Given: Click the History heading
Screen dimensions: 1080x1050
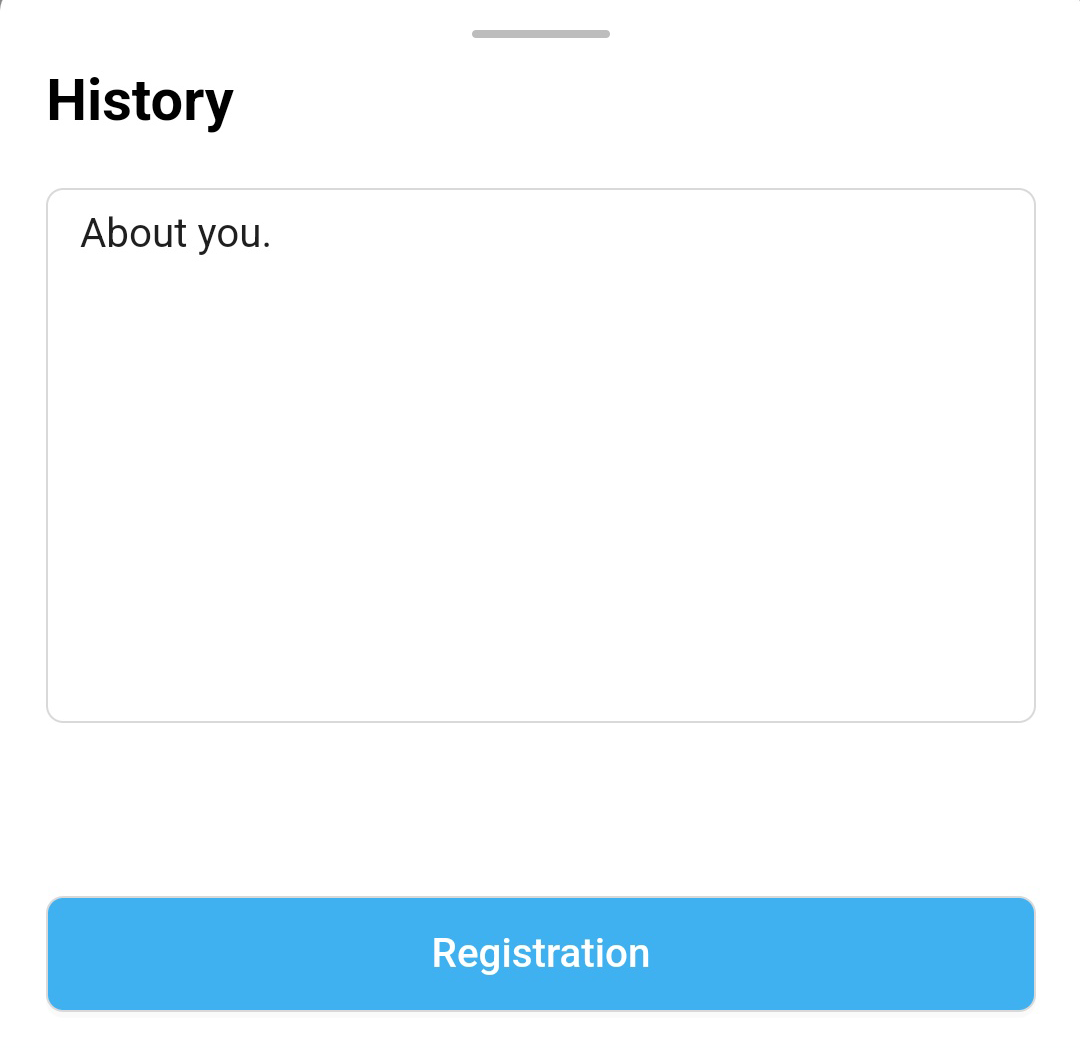Looking at the screenshot, I should pos(140,101).
